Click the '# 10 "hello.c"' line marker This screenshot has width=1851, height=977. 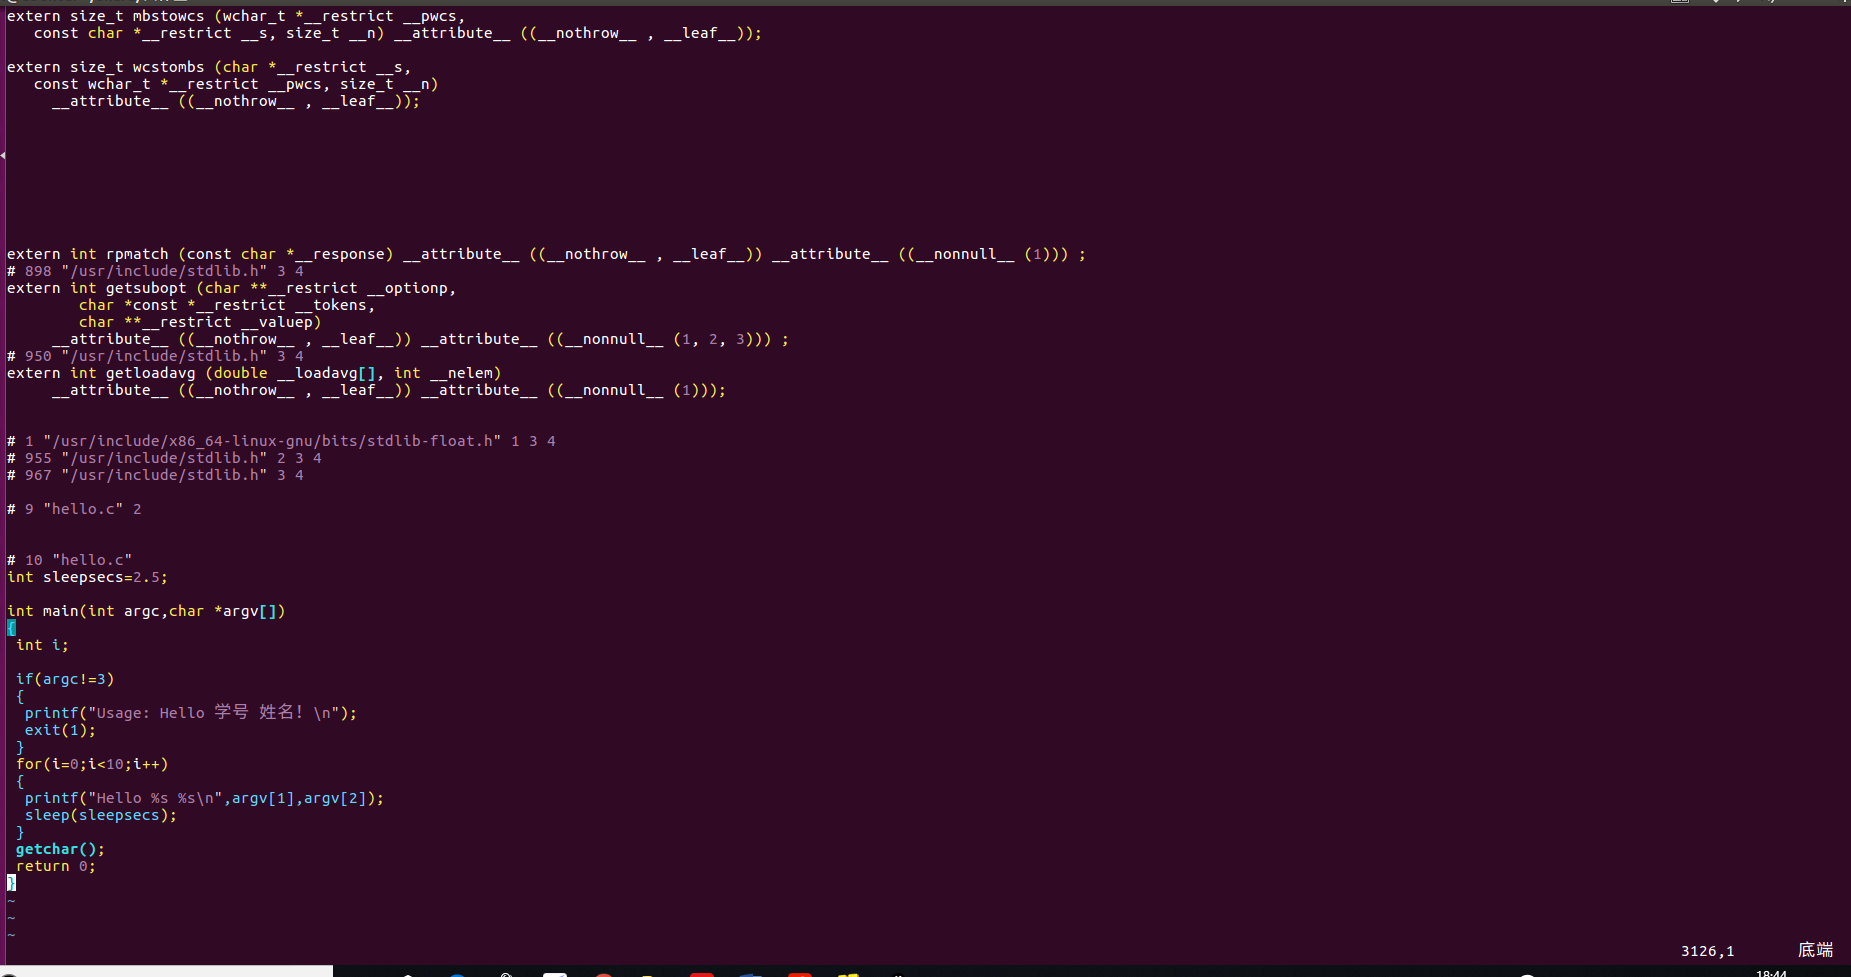click(x=69, y=560)
